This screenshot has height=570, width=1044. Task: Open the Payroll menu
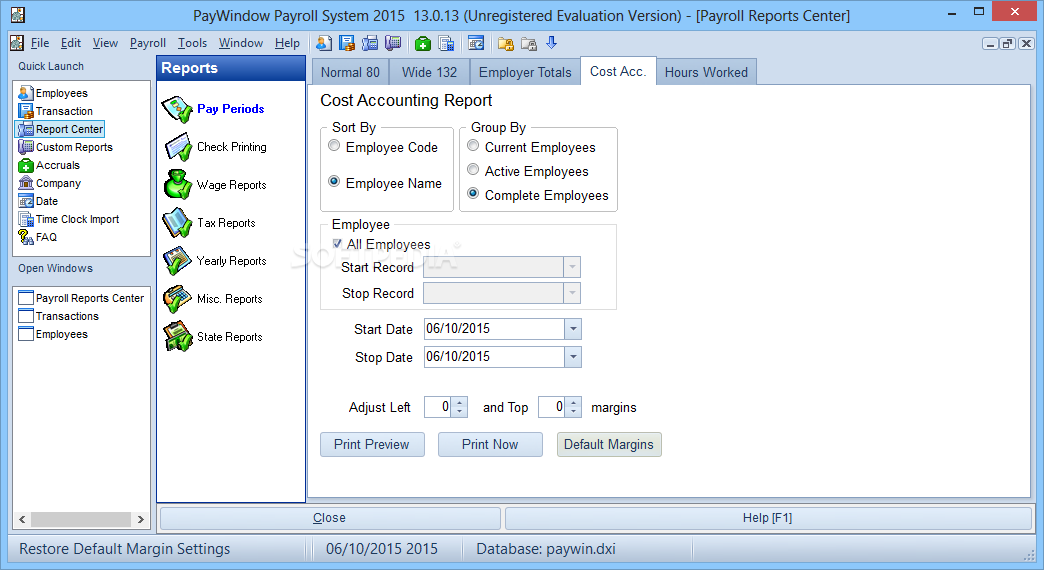coord(148,43)
